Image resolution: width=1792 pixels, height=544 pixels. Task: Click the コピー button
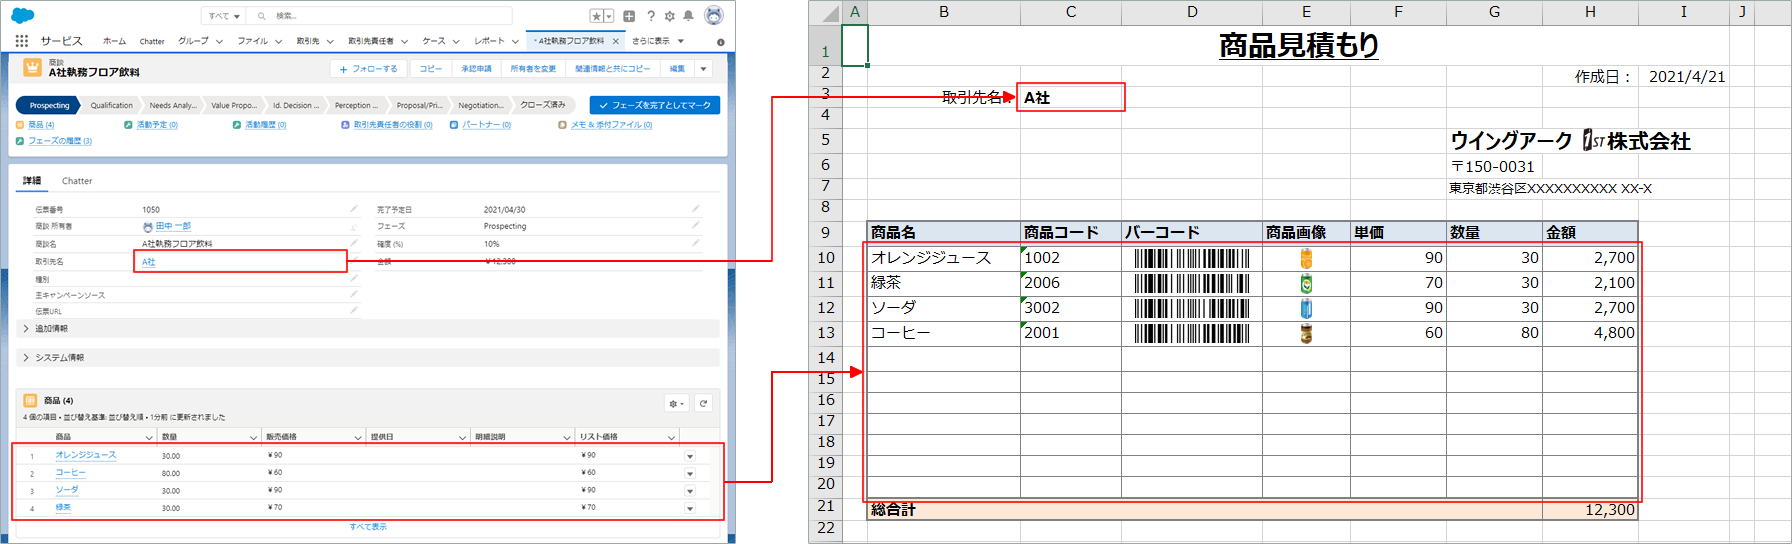pos(430,69)
